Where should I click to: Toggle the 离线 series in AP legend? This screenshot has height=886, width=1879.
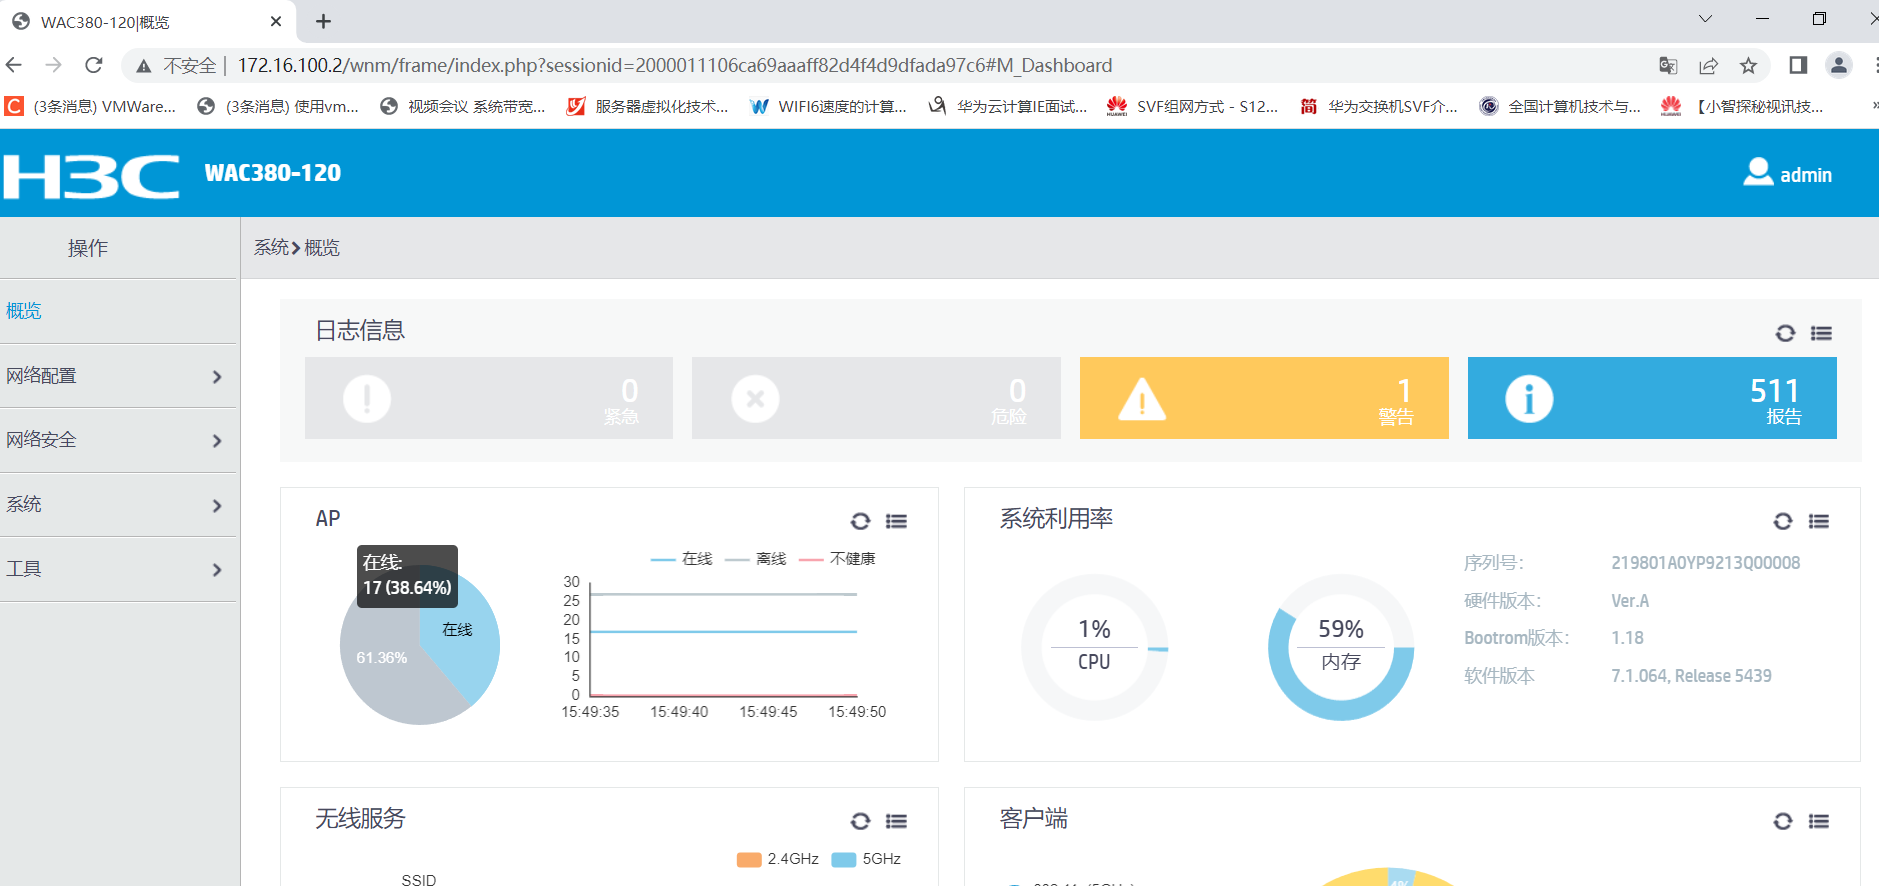coord(755,559)
